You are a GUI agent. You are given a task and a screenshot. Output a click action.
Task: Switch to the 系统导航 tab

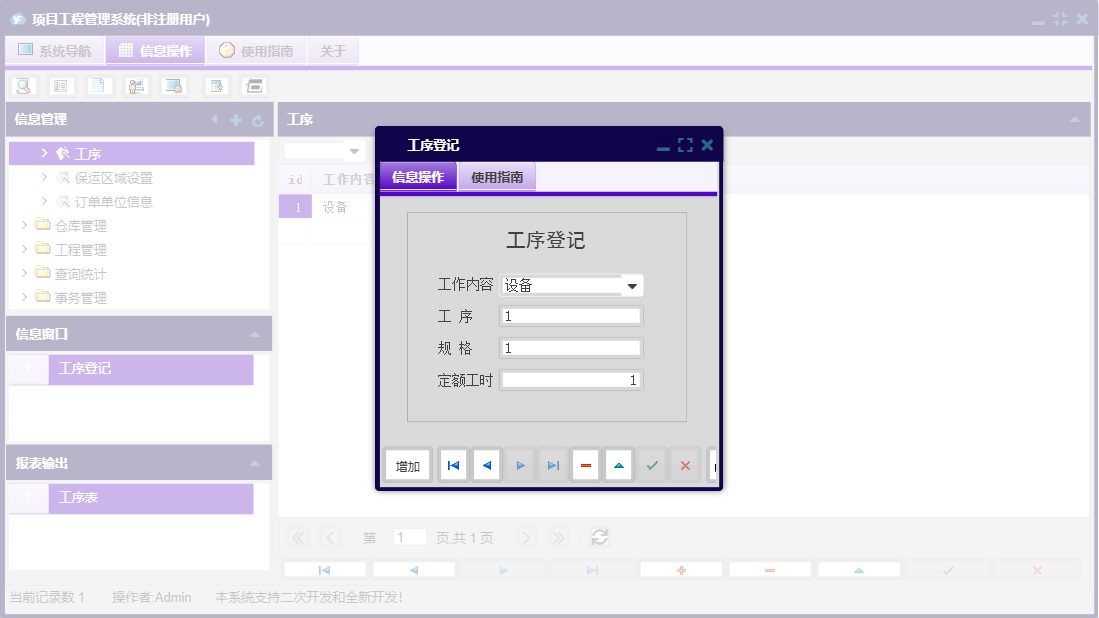click(x=55, y=49)
